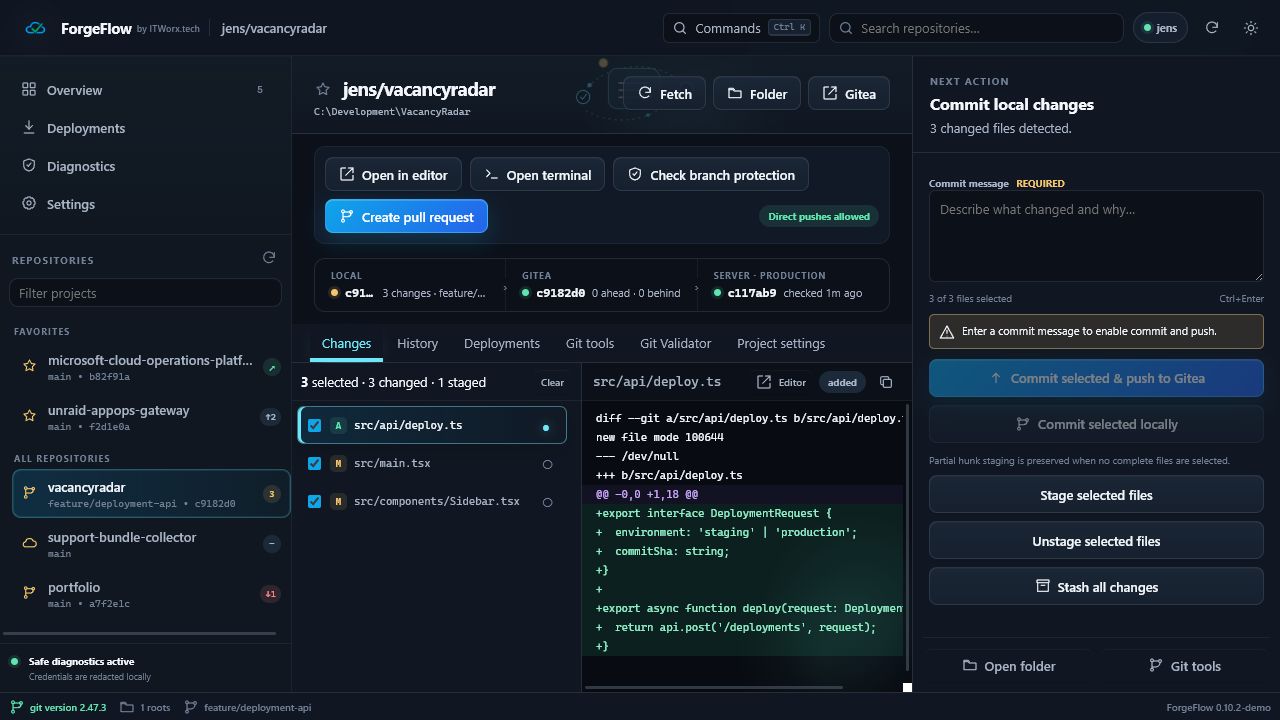Toggle staged circle for src/components/Sidebar.tsx
Image resolution: width=1280 pixels, height=720 pixels.
547,502
